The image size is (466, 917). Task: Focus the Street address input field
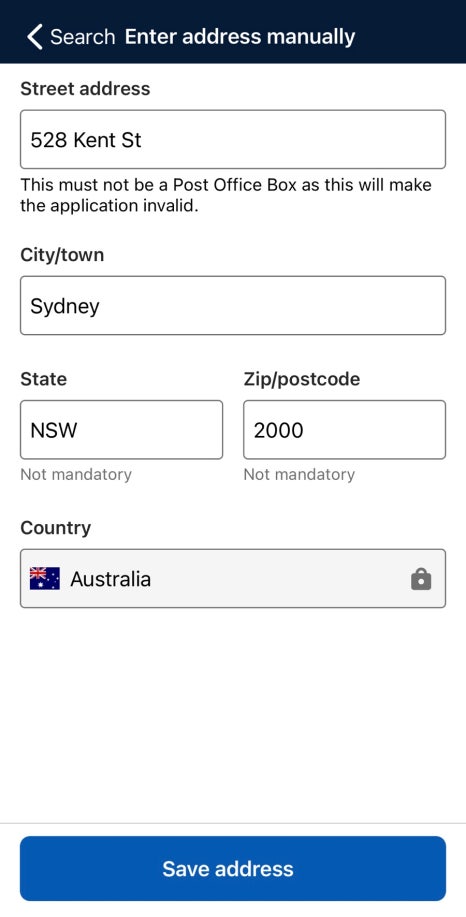(233, 140)
